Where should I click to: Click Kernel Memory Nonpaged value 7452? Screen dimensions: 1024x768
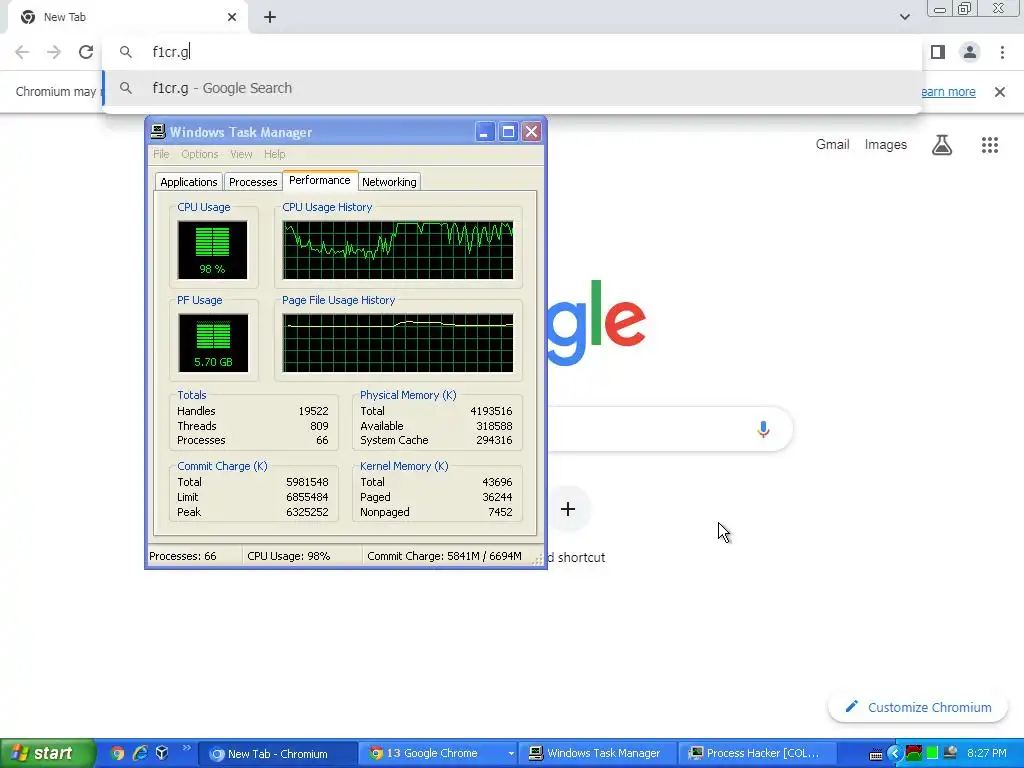(500, 512)
